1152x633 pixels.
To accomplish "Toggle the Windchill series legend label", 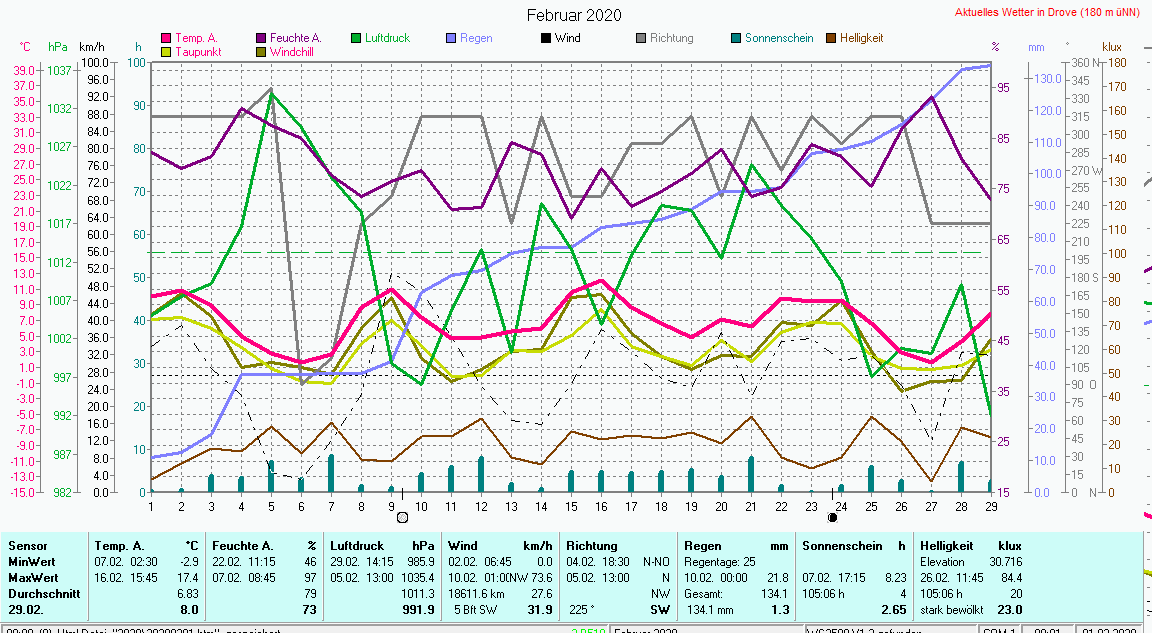I will tap(292, 51).
